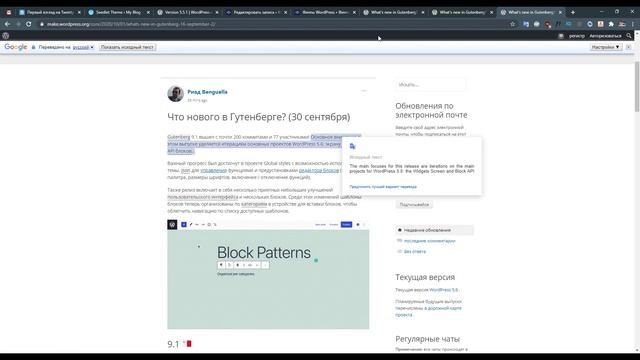Close the Google Translate bar
Screen dimensions: 640x360
point(629,47)
